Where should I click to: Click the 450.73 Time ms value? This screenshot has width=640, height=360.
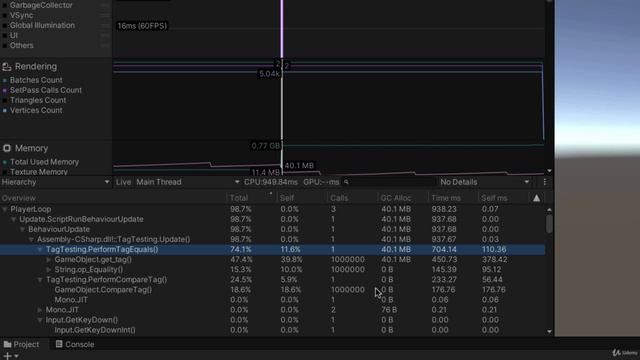[x=444, y=260]
